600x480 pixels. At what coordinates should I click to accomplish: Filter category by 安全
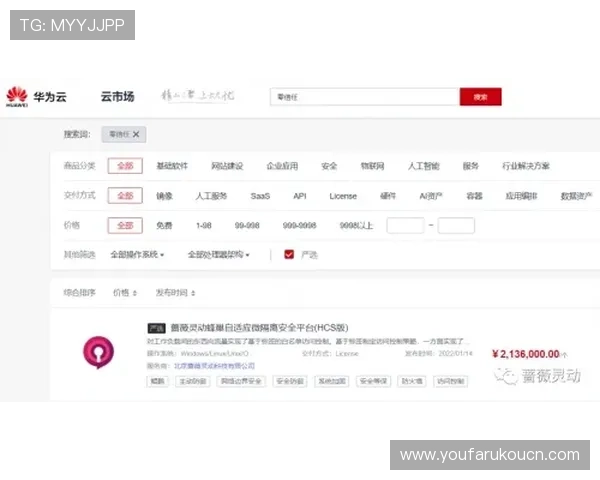point(329,166)
